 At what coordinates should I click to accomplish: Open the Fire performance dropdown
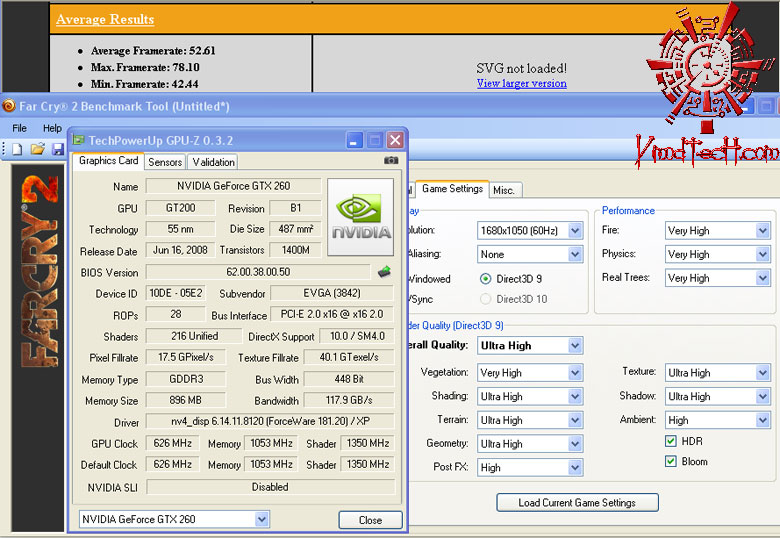tap(717, 231)
